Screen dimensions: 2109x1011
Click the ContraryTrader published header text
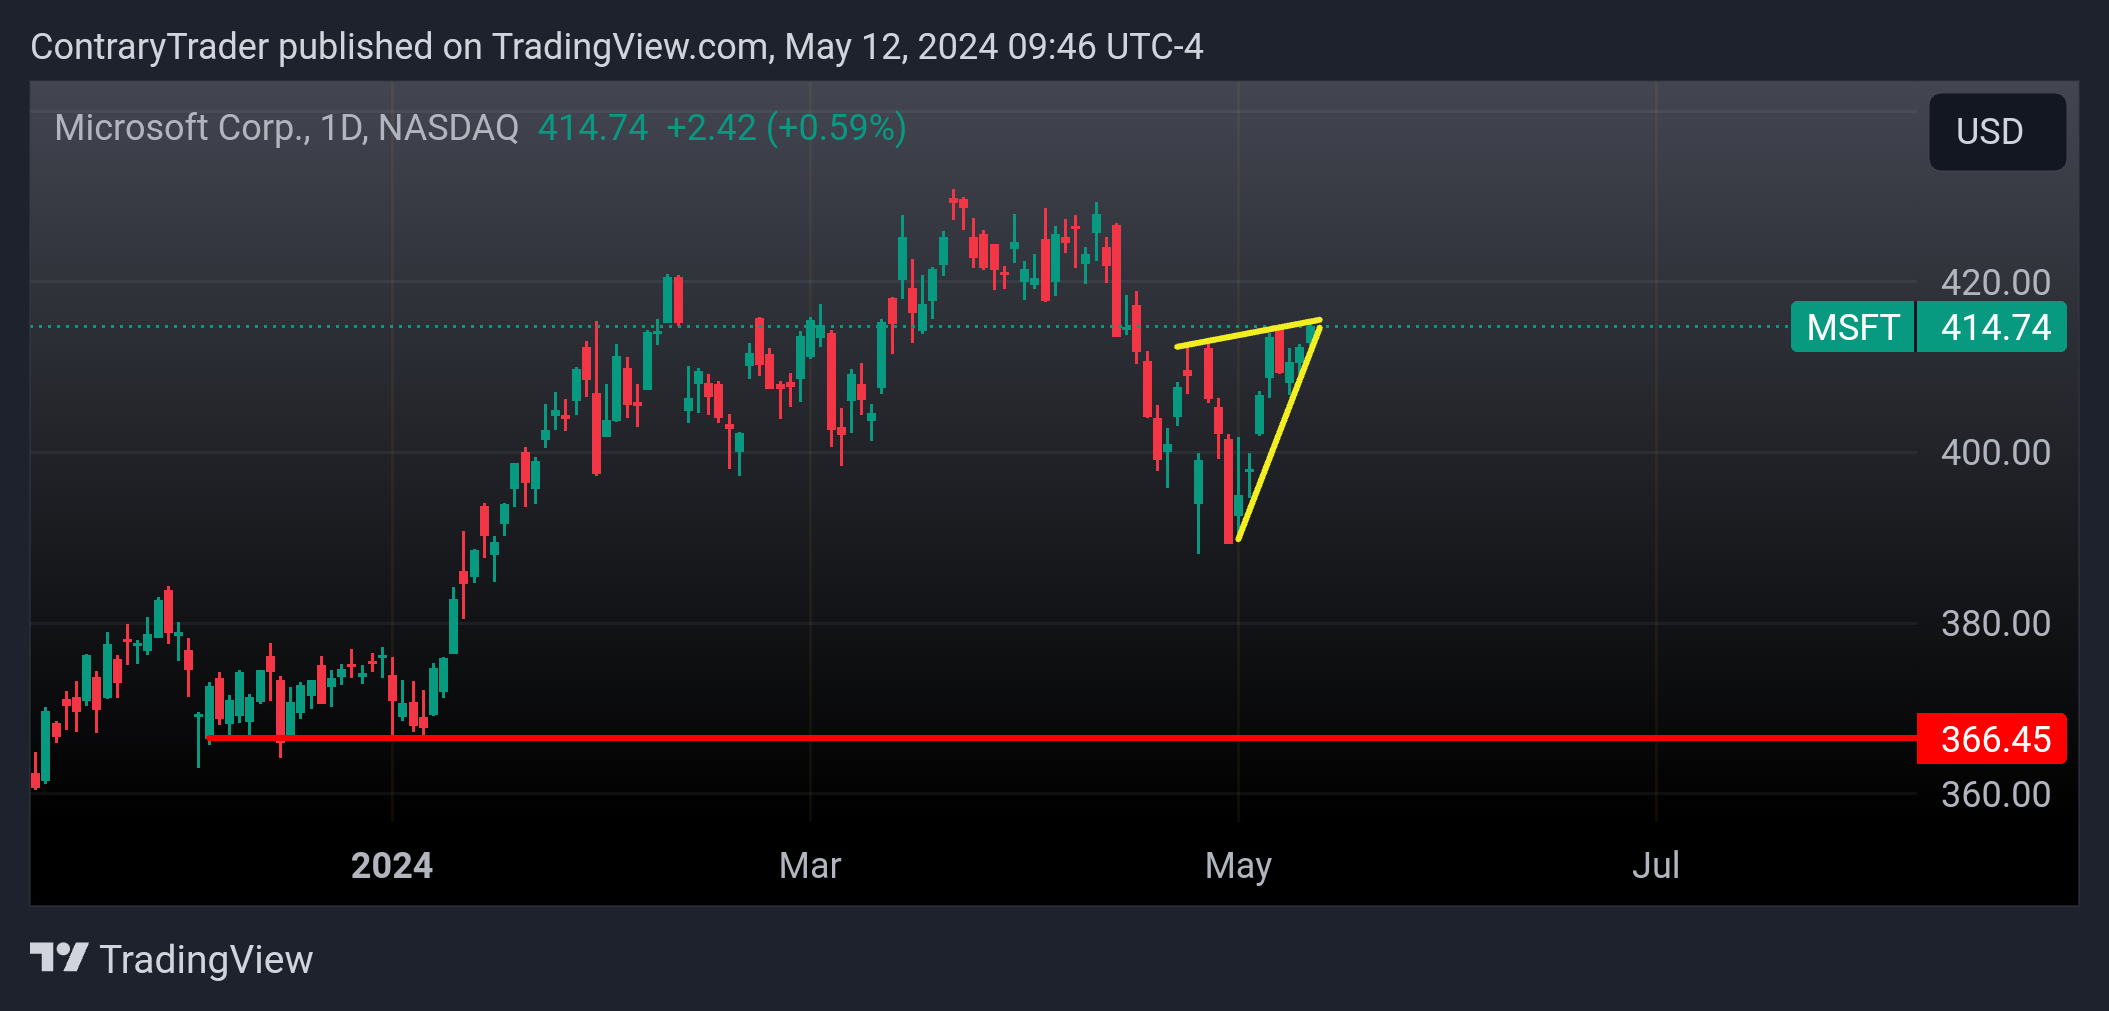(x=617, y=47)
